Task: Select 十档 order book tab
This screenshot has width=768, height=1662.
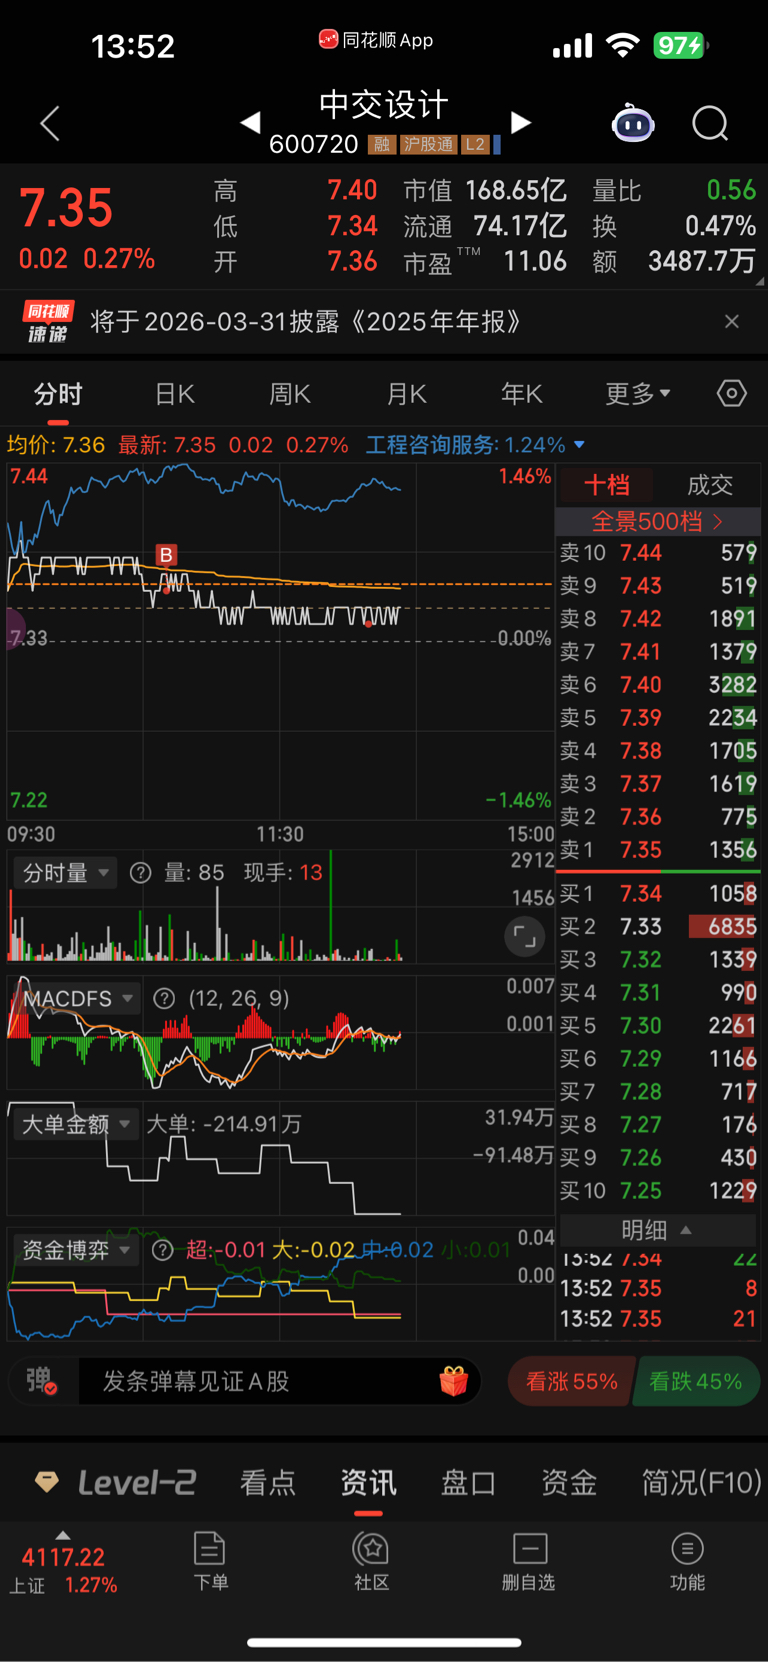Action: point(606,485)
